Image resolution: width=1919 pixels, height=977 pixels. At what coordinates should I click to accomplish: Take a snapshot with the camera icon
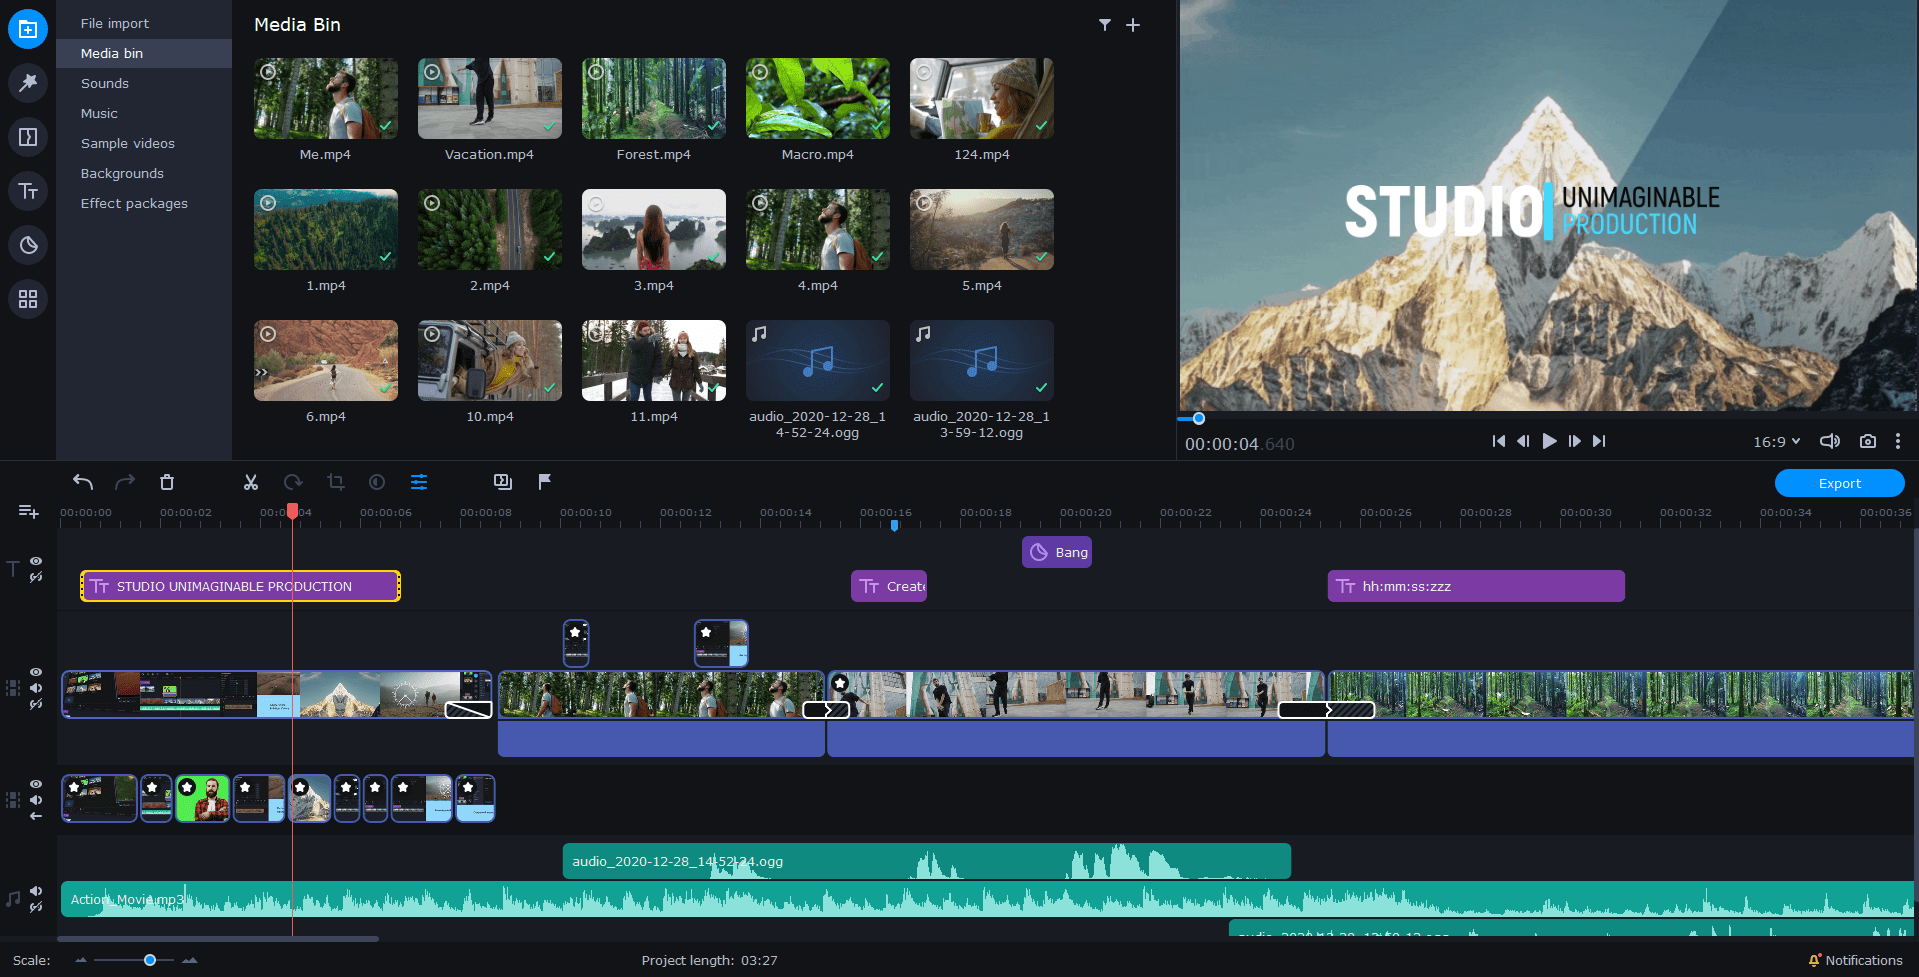coord(1867,440)
